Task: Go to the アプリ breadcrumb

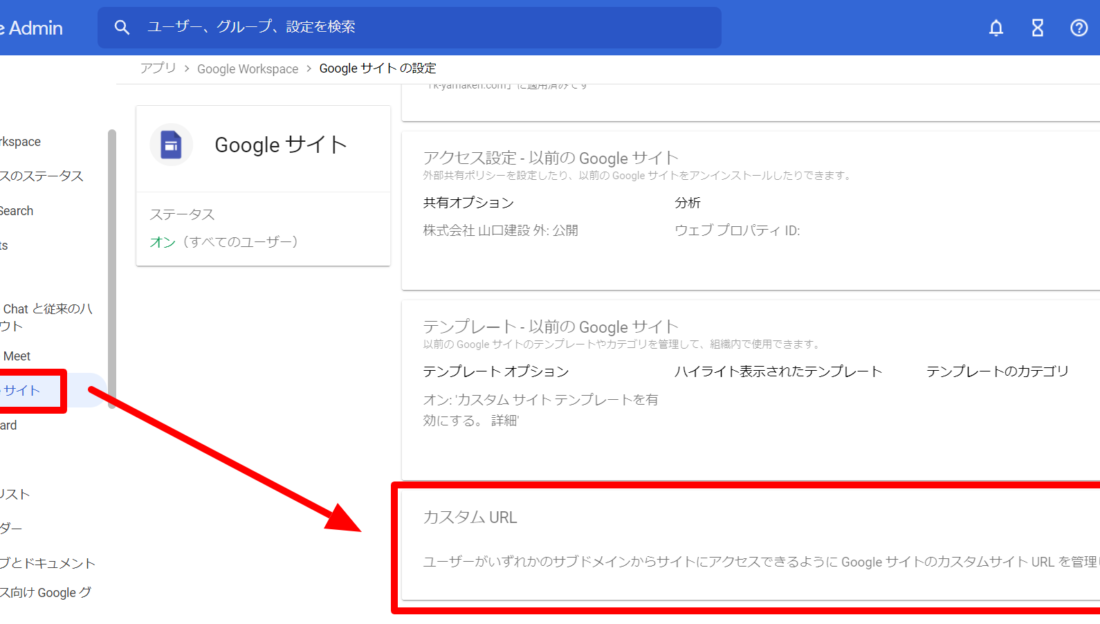Action: pos(158,68)
